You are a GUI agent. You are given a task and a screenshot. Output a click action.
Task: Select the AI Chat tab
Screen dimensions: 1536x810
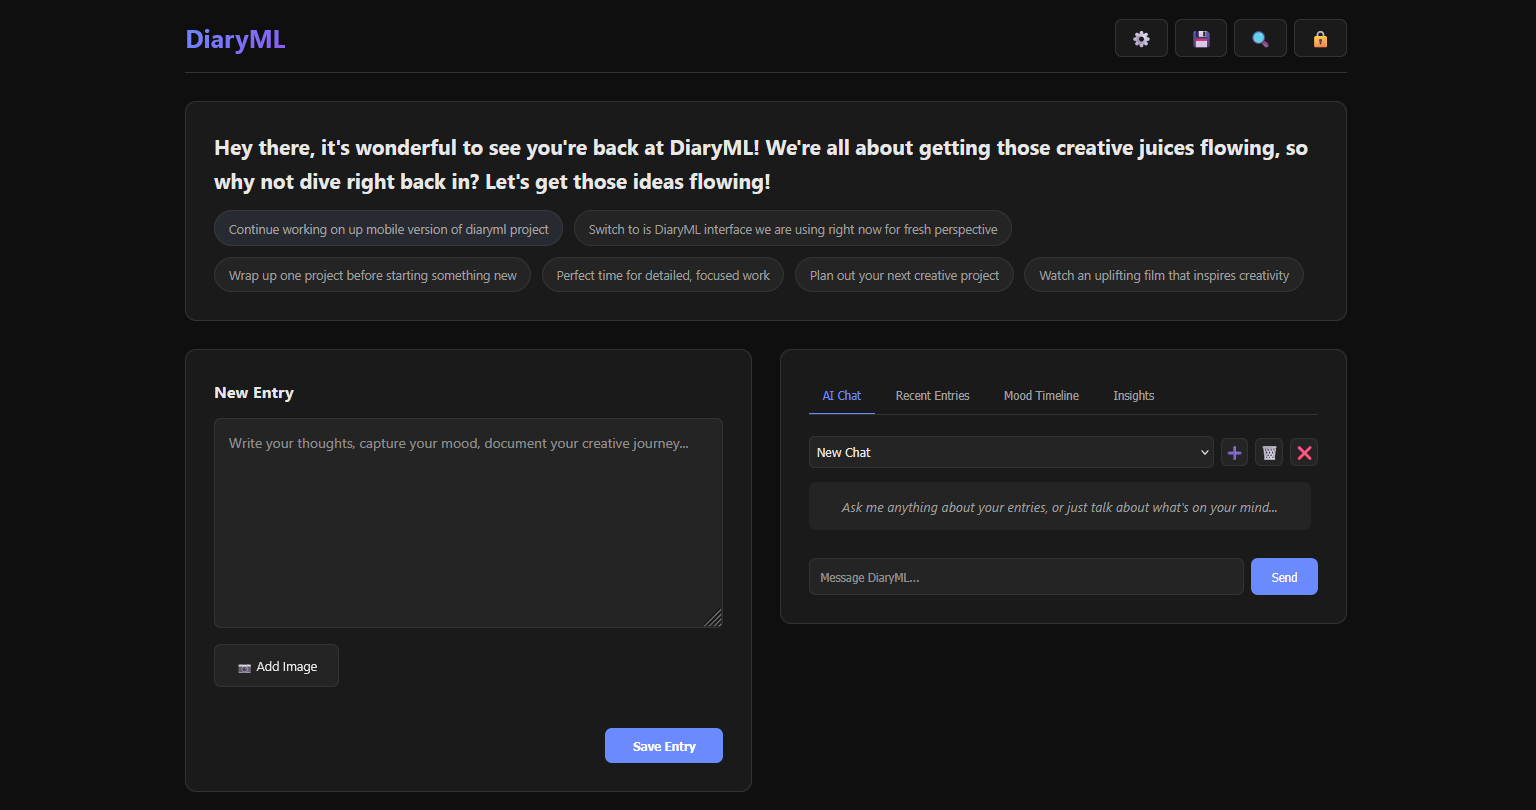pyautogui.click(x=841, y=395)
